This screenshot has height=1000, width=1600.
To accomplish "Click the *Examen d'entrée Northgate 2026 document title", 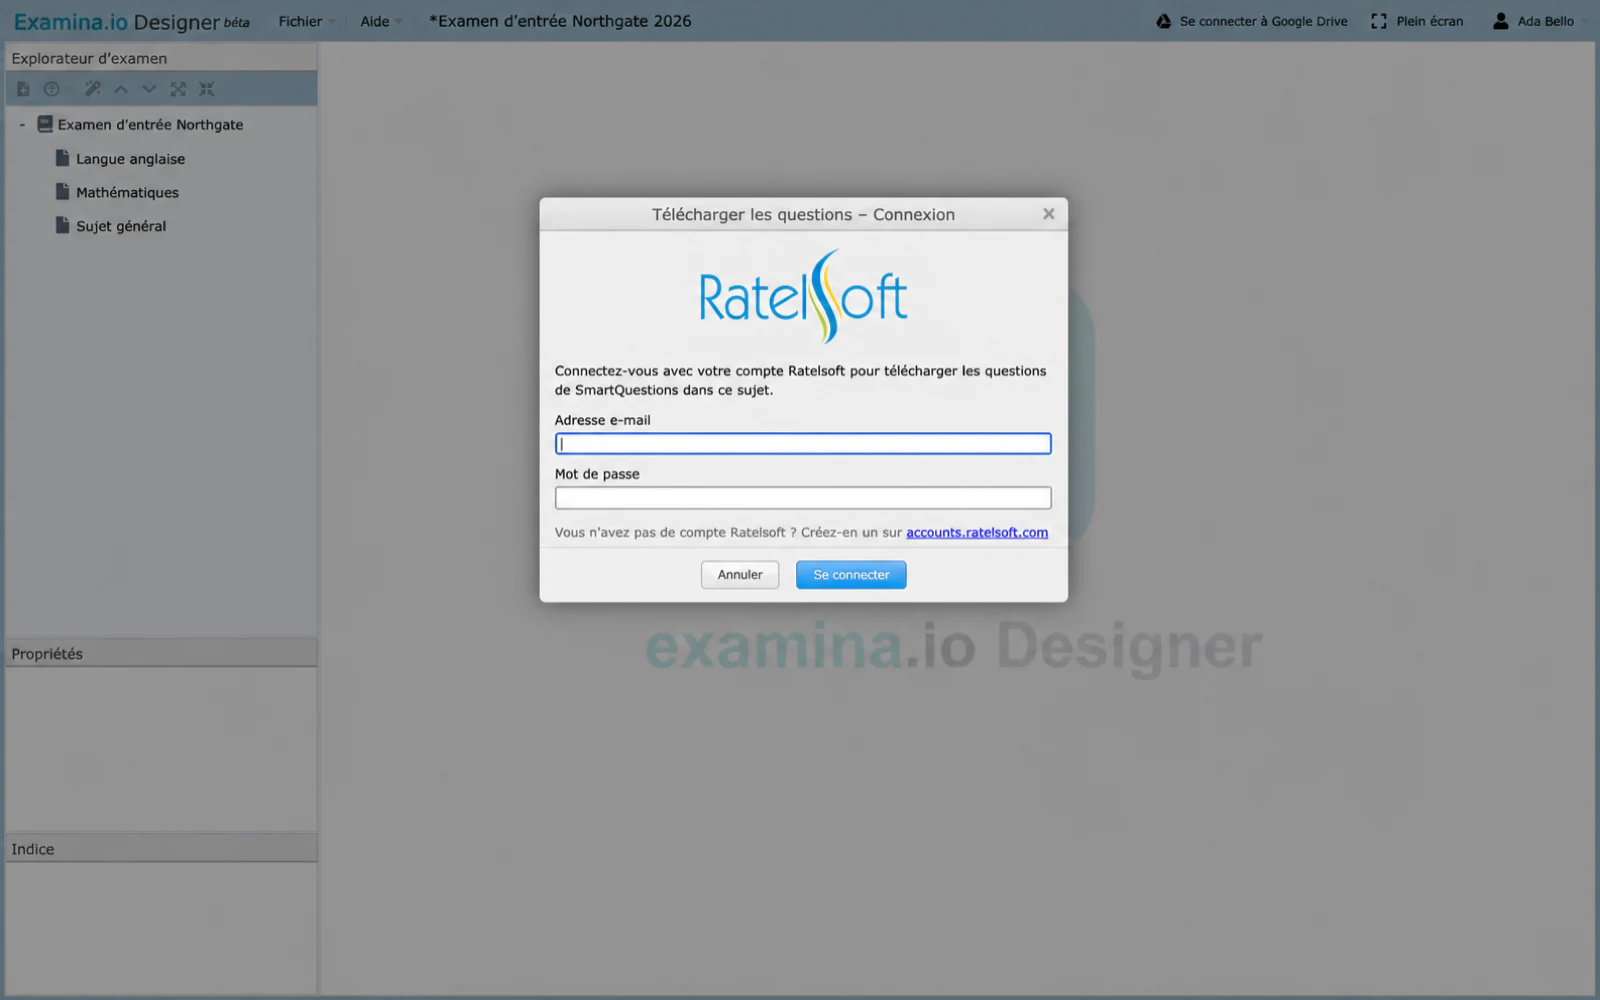I will point(560,21).
